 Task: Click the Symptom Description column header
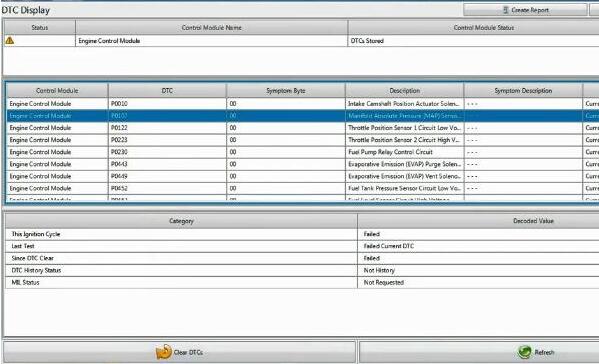click(x=523, y=91)
